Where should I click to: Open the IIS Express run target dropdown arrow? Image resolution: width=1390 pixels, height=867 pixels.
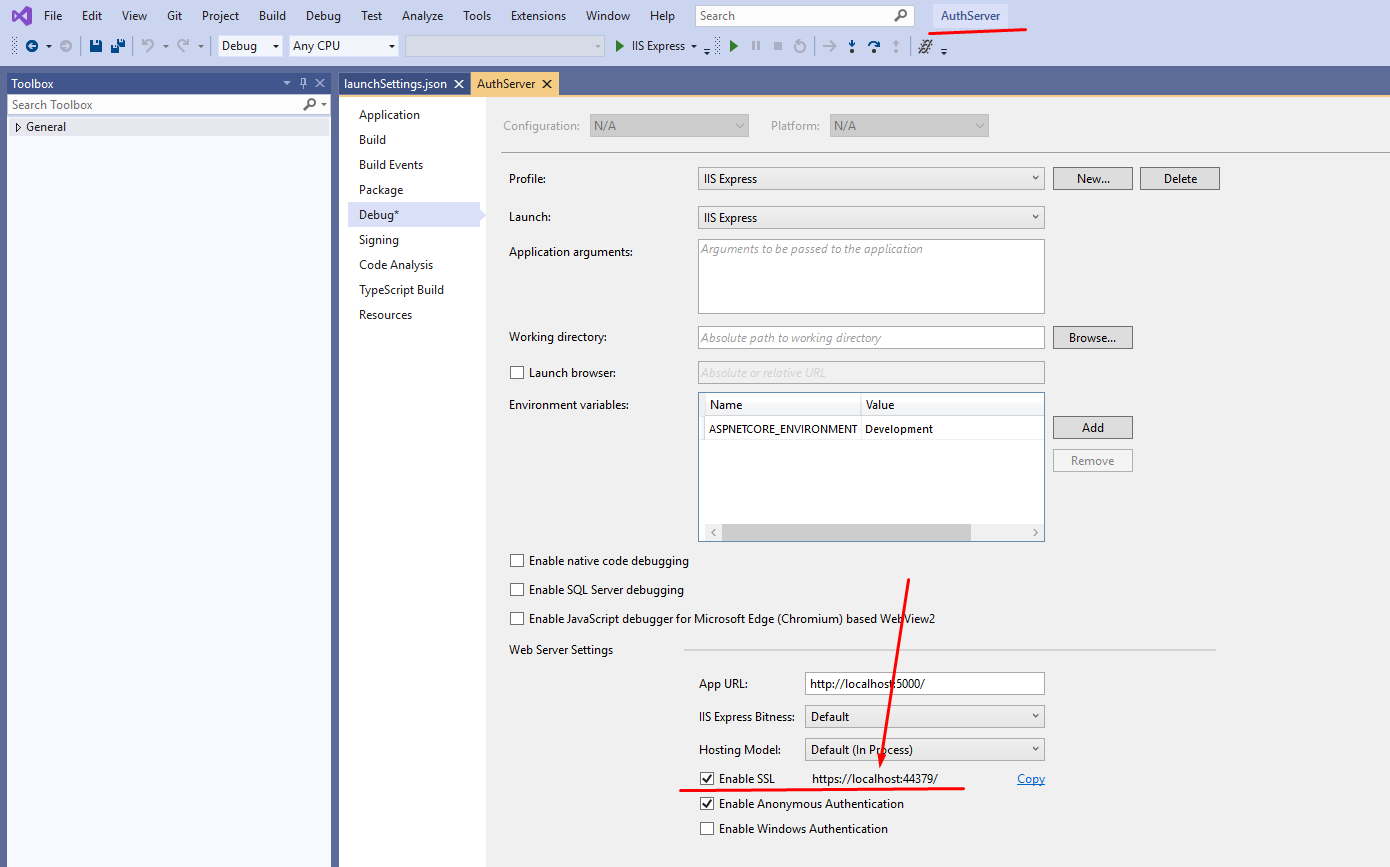[694, 46]
